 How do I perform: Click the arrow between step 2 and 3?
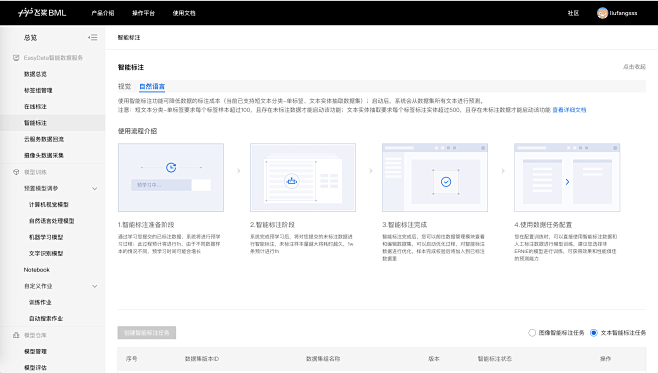point(371,171)
